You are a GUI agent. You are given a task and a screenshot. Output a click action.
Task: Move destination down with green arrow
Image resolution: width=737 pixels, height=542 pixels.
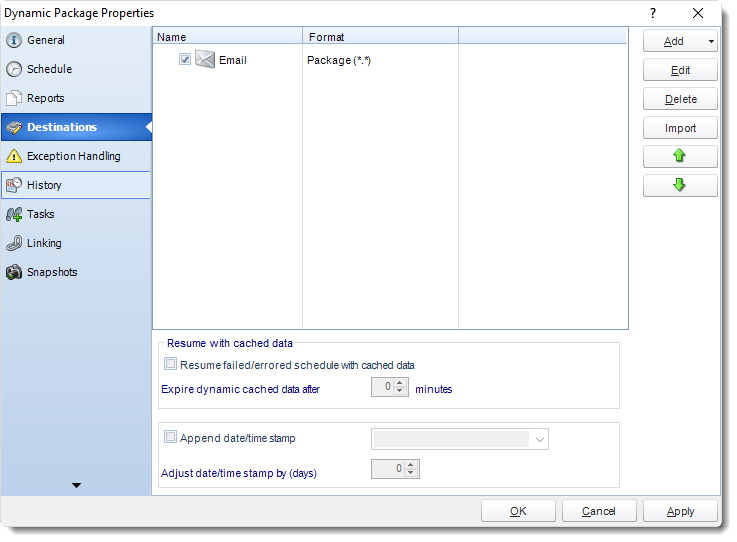point(680,185)
